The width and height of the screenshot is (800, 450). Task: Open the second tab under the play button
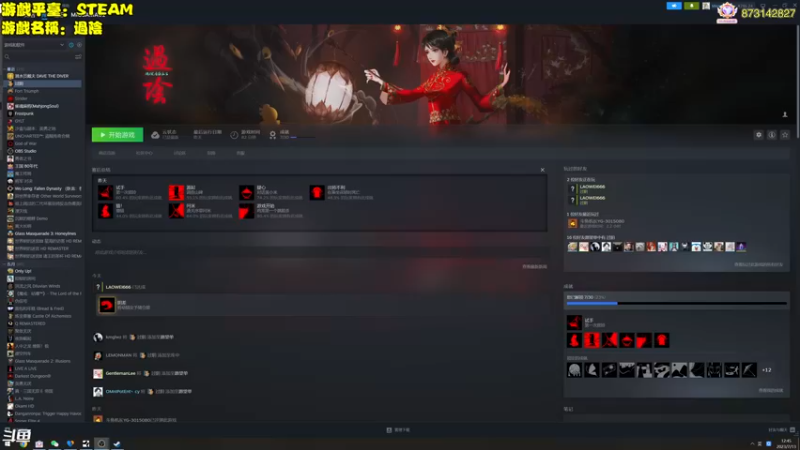point(144,153)
